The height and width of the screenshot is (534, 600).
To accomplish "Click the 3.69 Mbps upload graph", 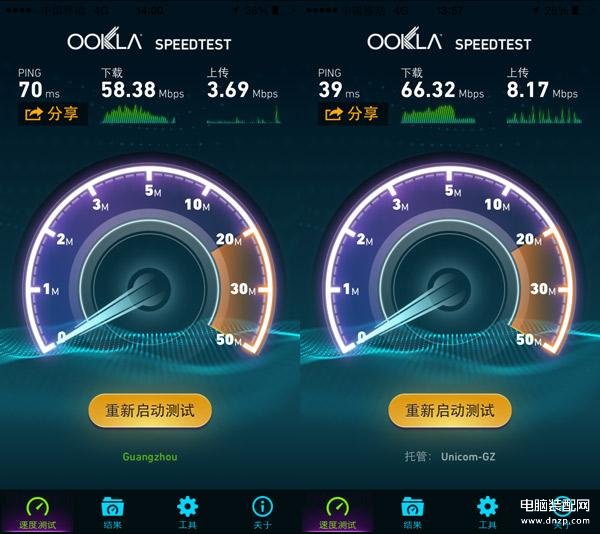I will (243, 115).
